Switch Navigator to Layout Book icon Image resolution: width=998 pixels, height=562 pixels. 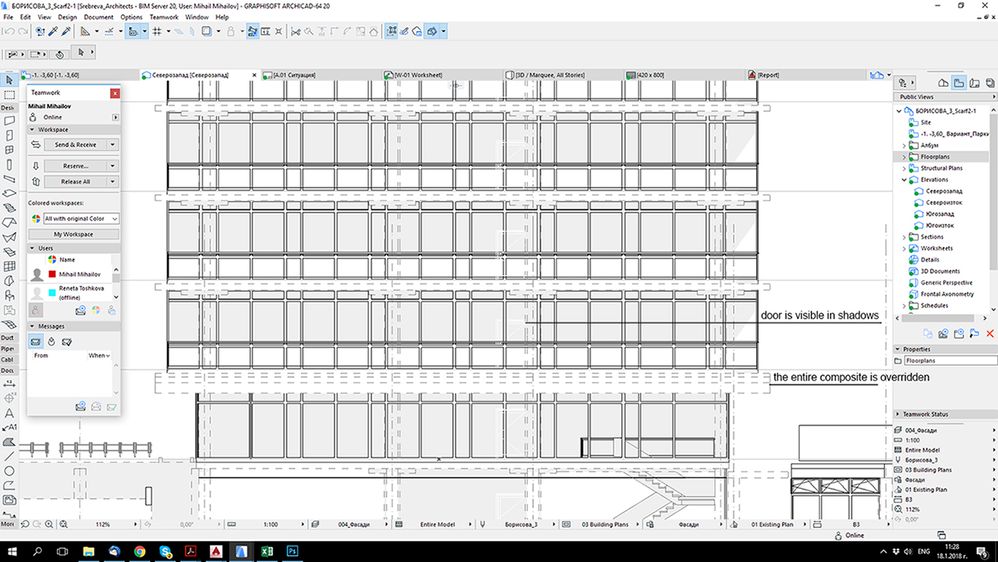pos(974,83)
